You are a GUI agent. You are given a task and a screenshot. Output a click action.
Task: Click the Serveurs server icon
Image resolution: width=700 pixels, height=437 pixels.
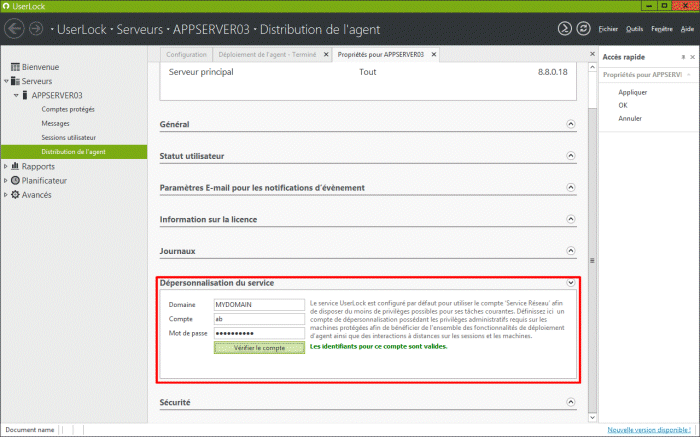coord(15,81)
